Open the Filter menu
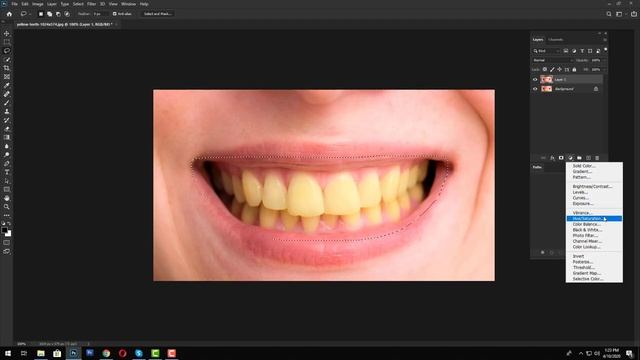This screenshot has width=640, height=360. [91, 4]
